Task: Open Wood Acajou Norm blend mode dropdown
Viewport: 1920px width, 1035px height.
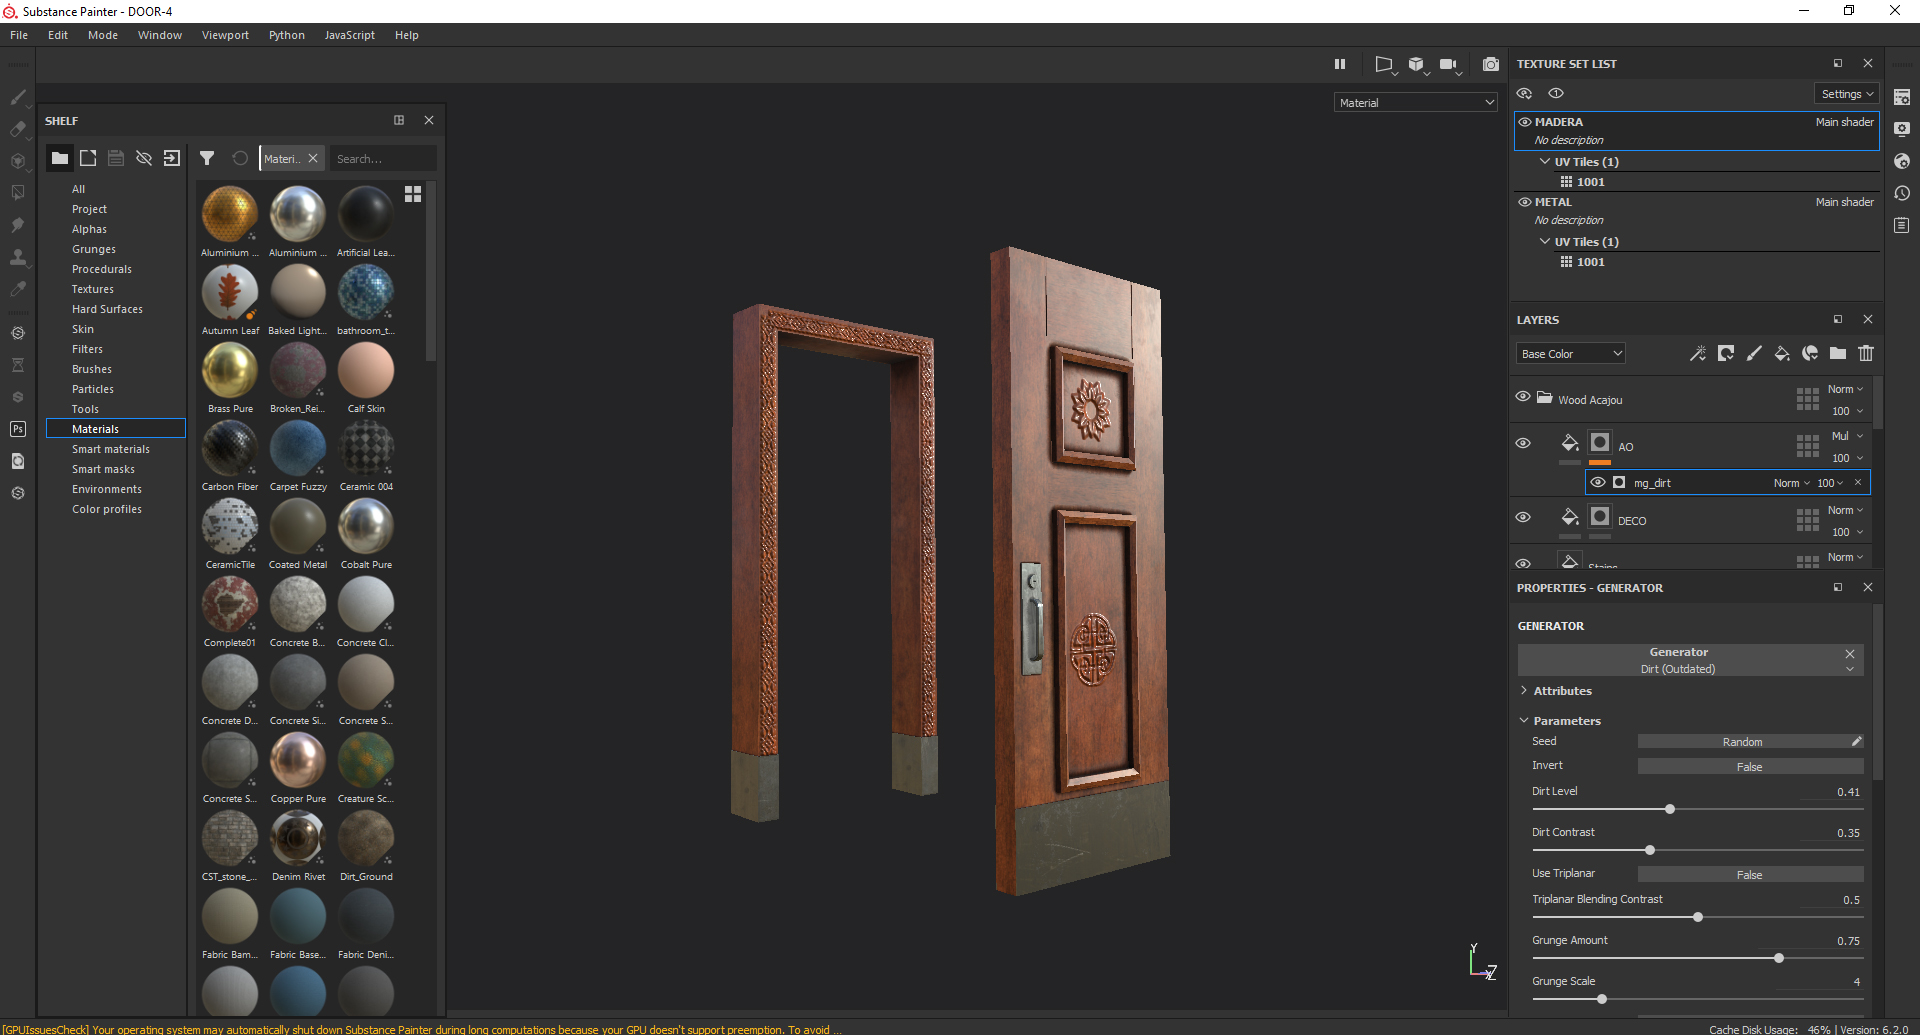Action: click(1845, 389)
